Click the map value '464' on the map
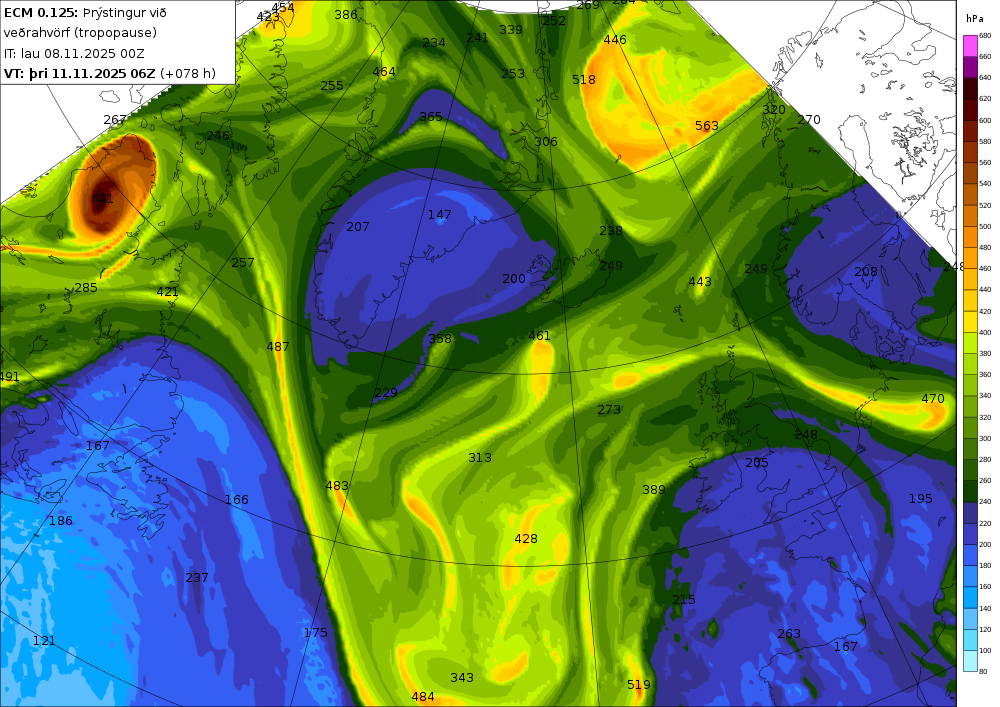The image size is (1000, 707). (x=384, y=72)
